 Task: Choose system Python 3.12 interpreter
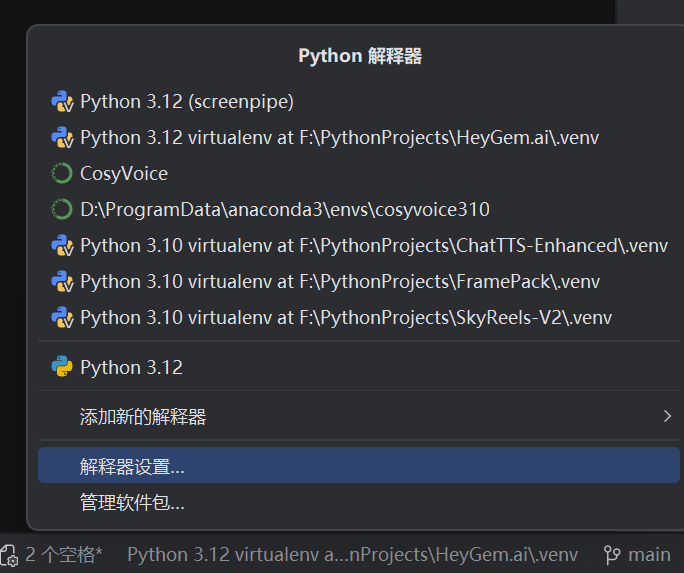pos(359,367)
